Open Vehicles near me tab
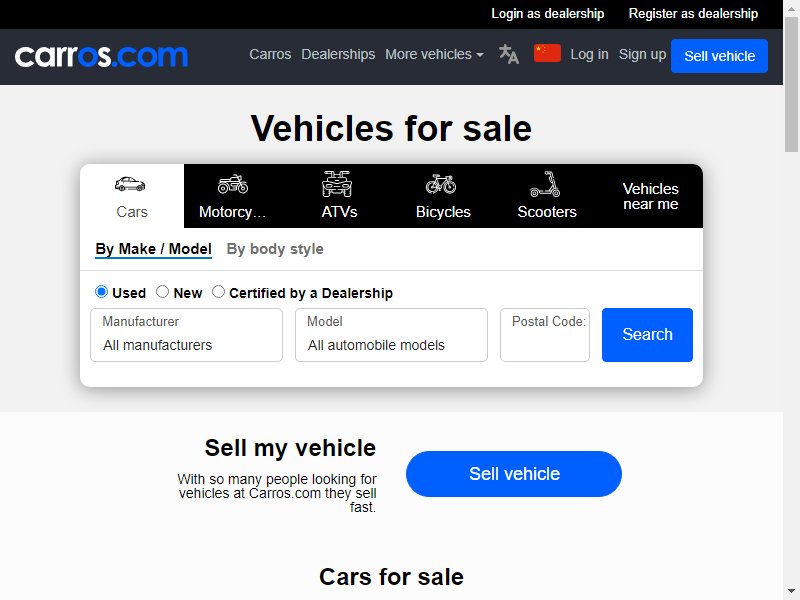The image size is (800, 600). point(651,196)
